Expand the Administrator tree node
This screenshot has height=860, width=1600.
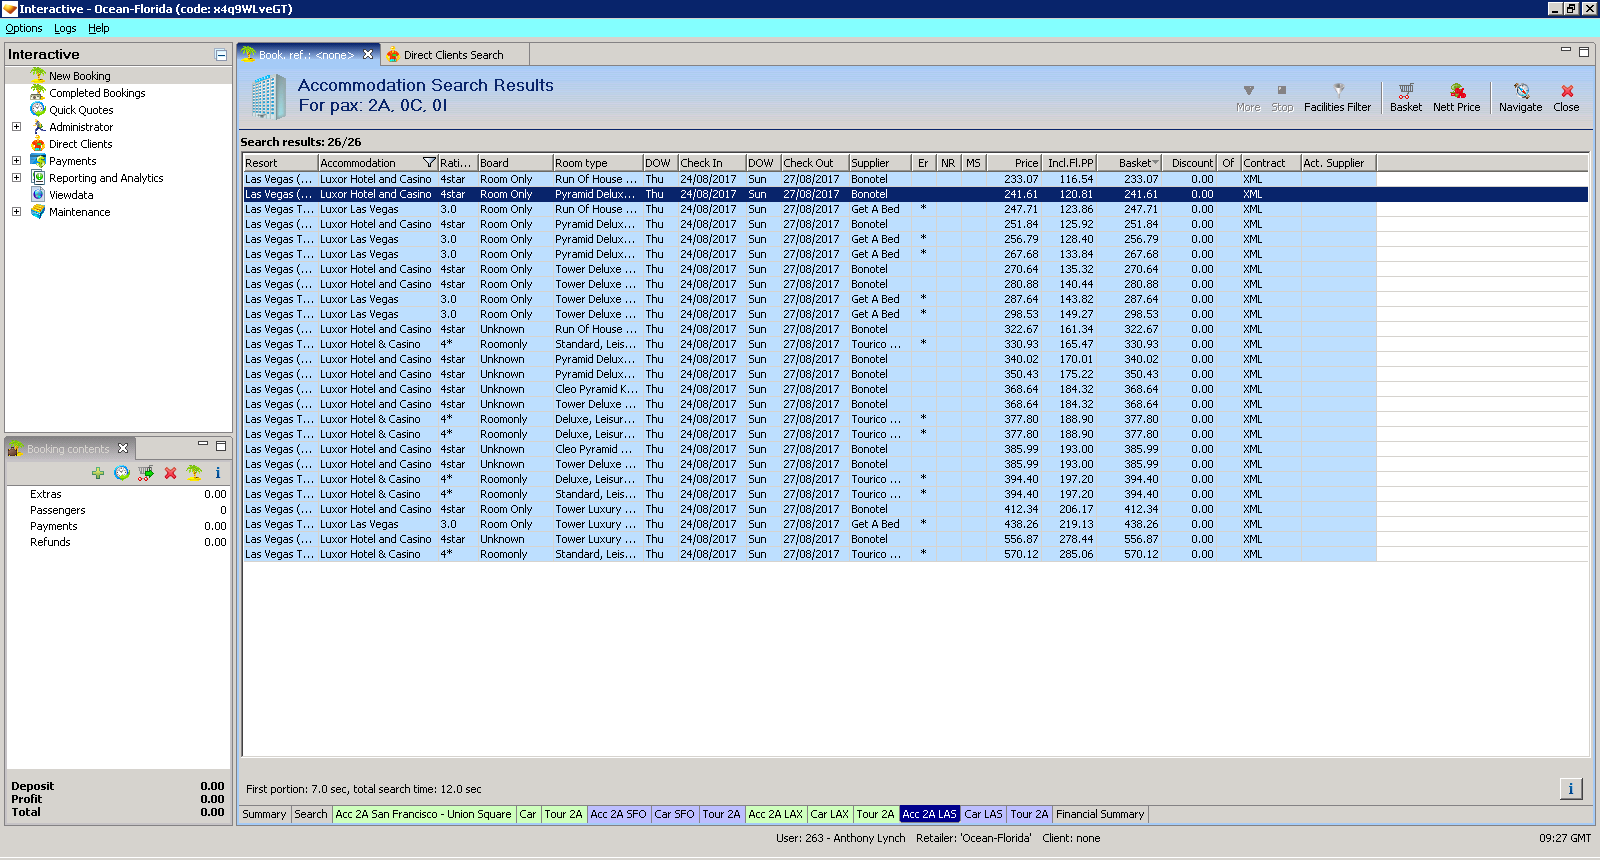pos(16,127)
